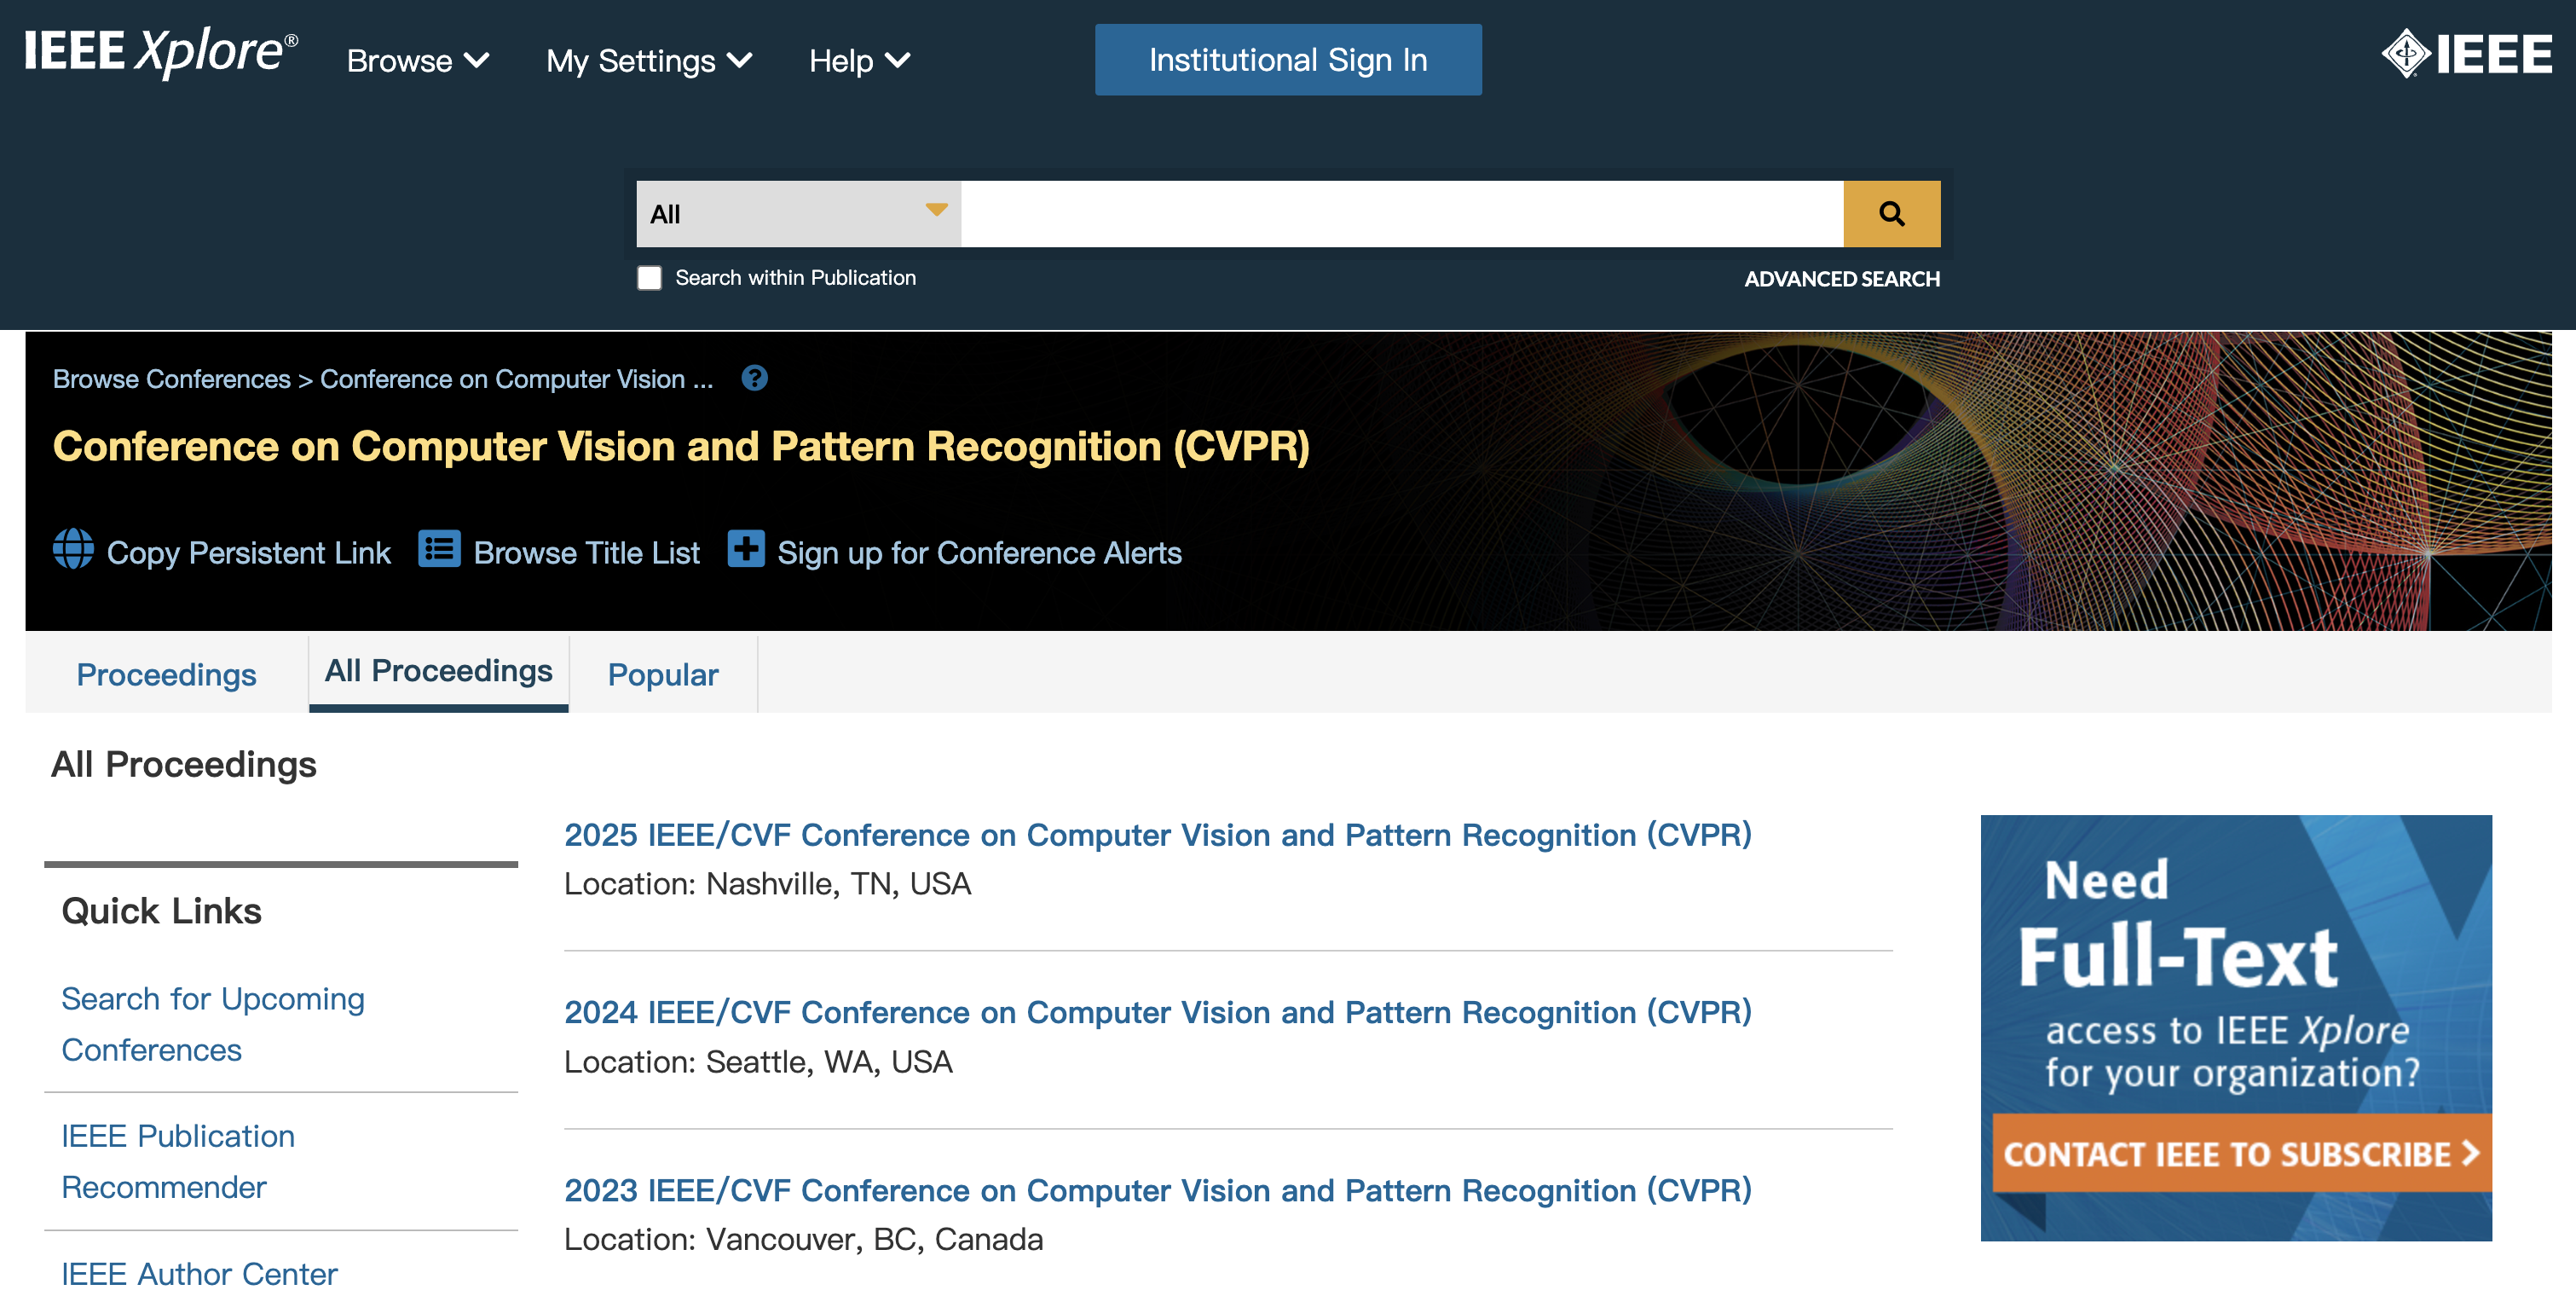Screen dimensions: 2576x1296
Task: Open the Help dropdown menu
Action: (859, 61)
